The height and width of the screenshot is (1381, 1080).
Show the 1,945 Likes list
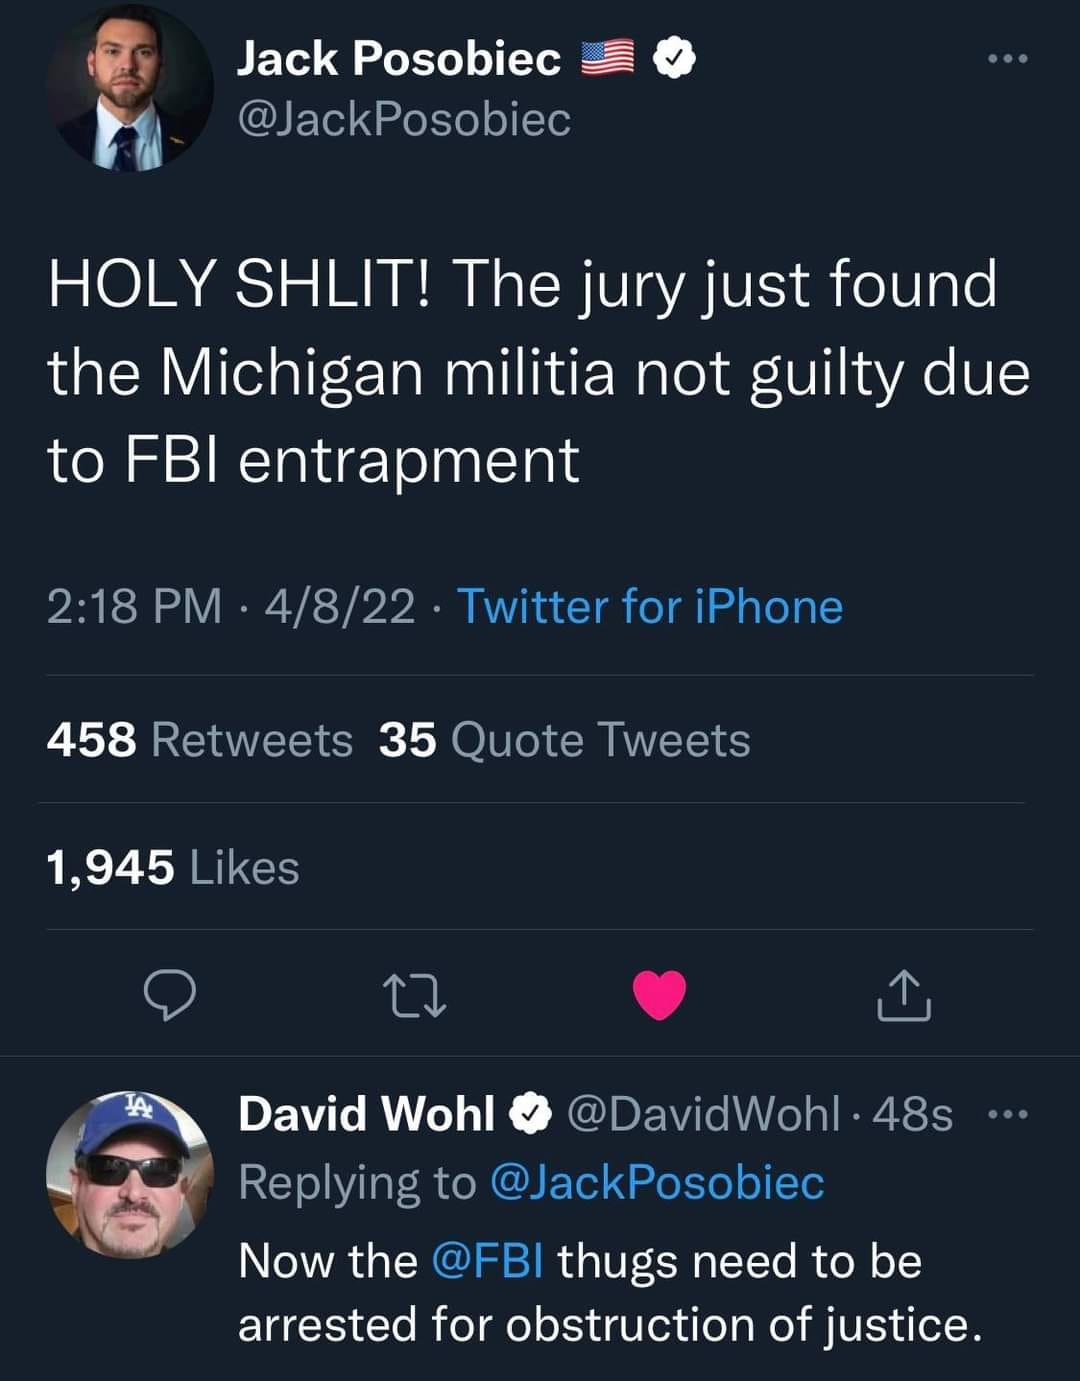[x=173, y=867]
